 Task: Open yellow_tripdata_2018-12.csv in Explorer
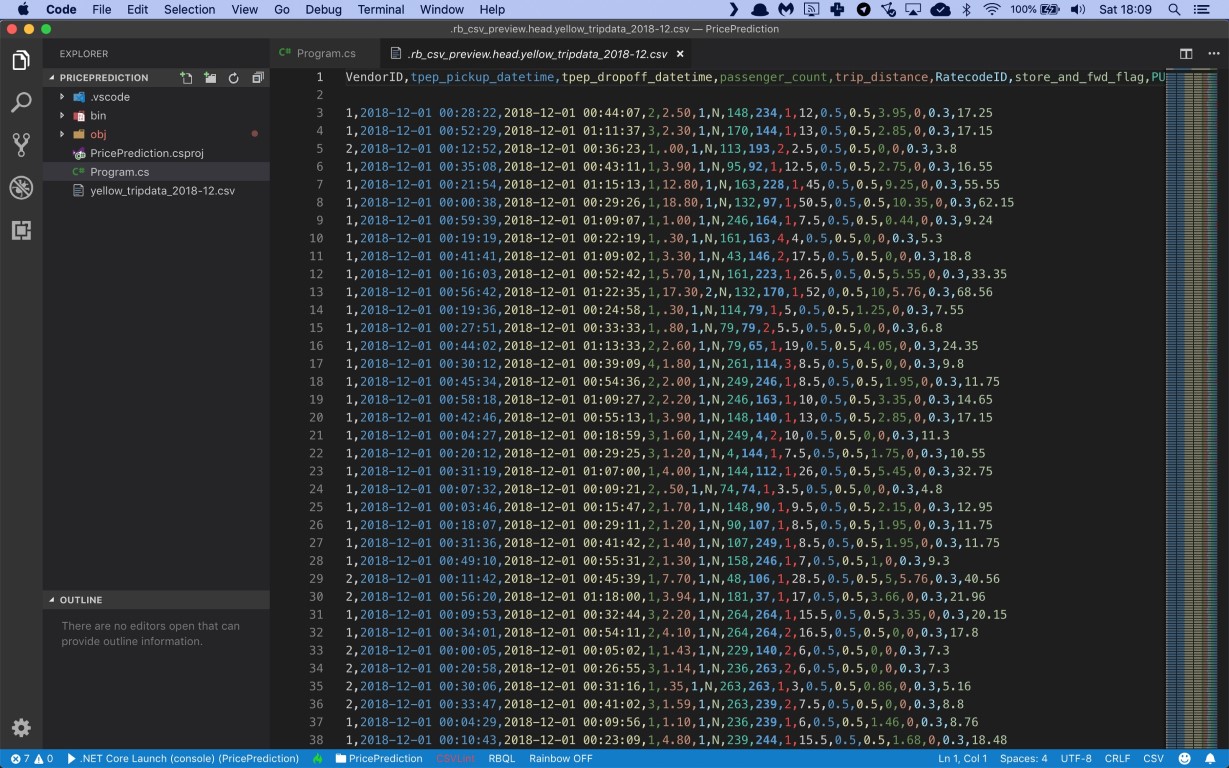(x=162, y=190)
